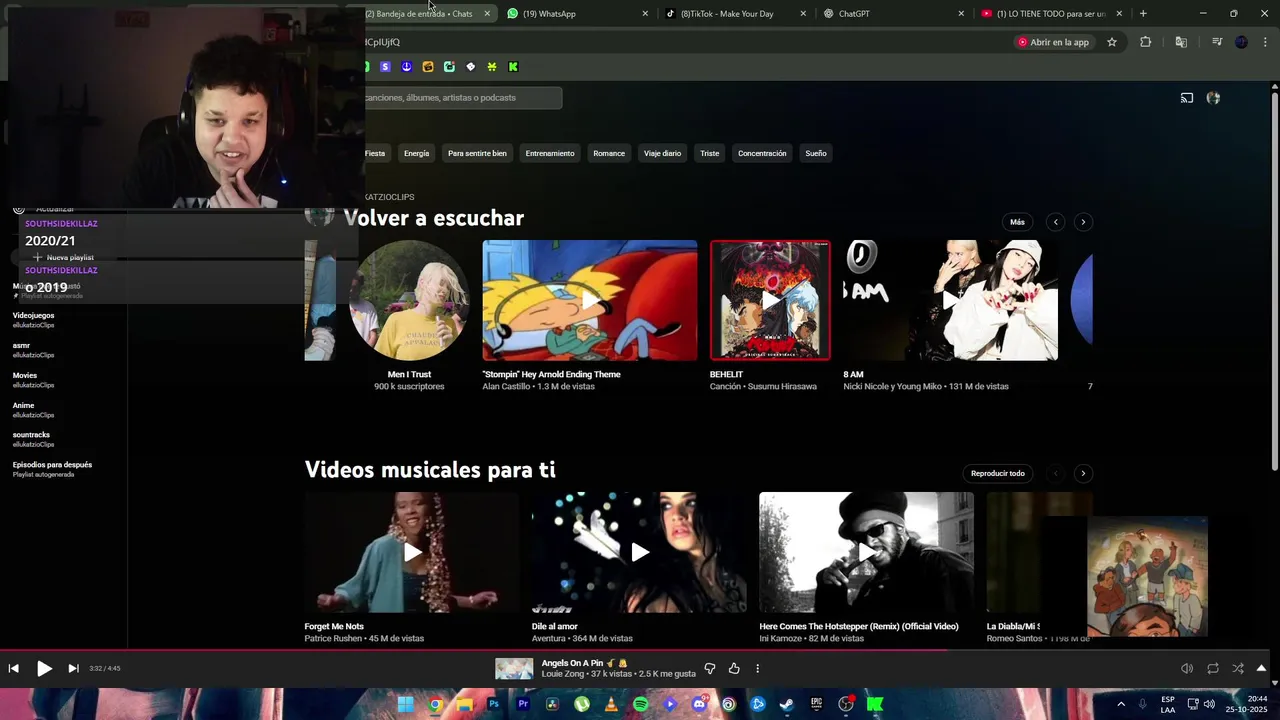Viewport: 1280px width, 720px height.
Task: Open a new browser tab with plus
Action: 1143,14
